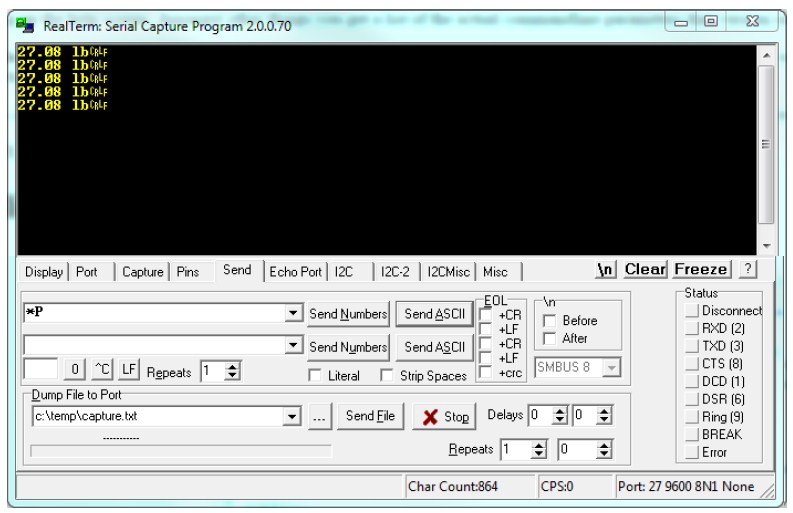793x513 pixels.
Task: Click the send Repeats stepper arrows
Action: point(232,371)
